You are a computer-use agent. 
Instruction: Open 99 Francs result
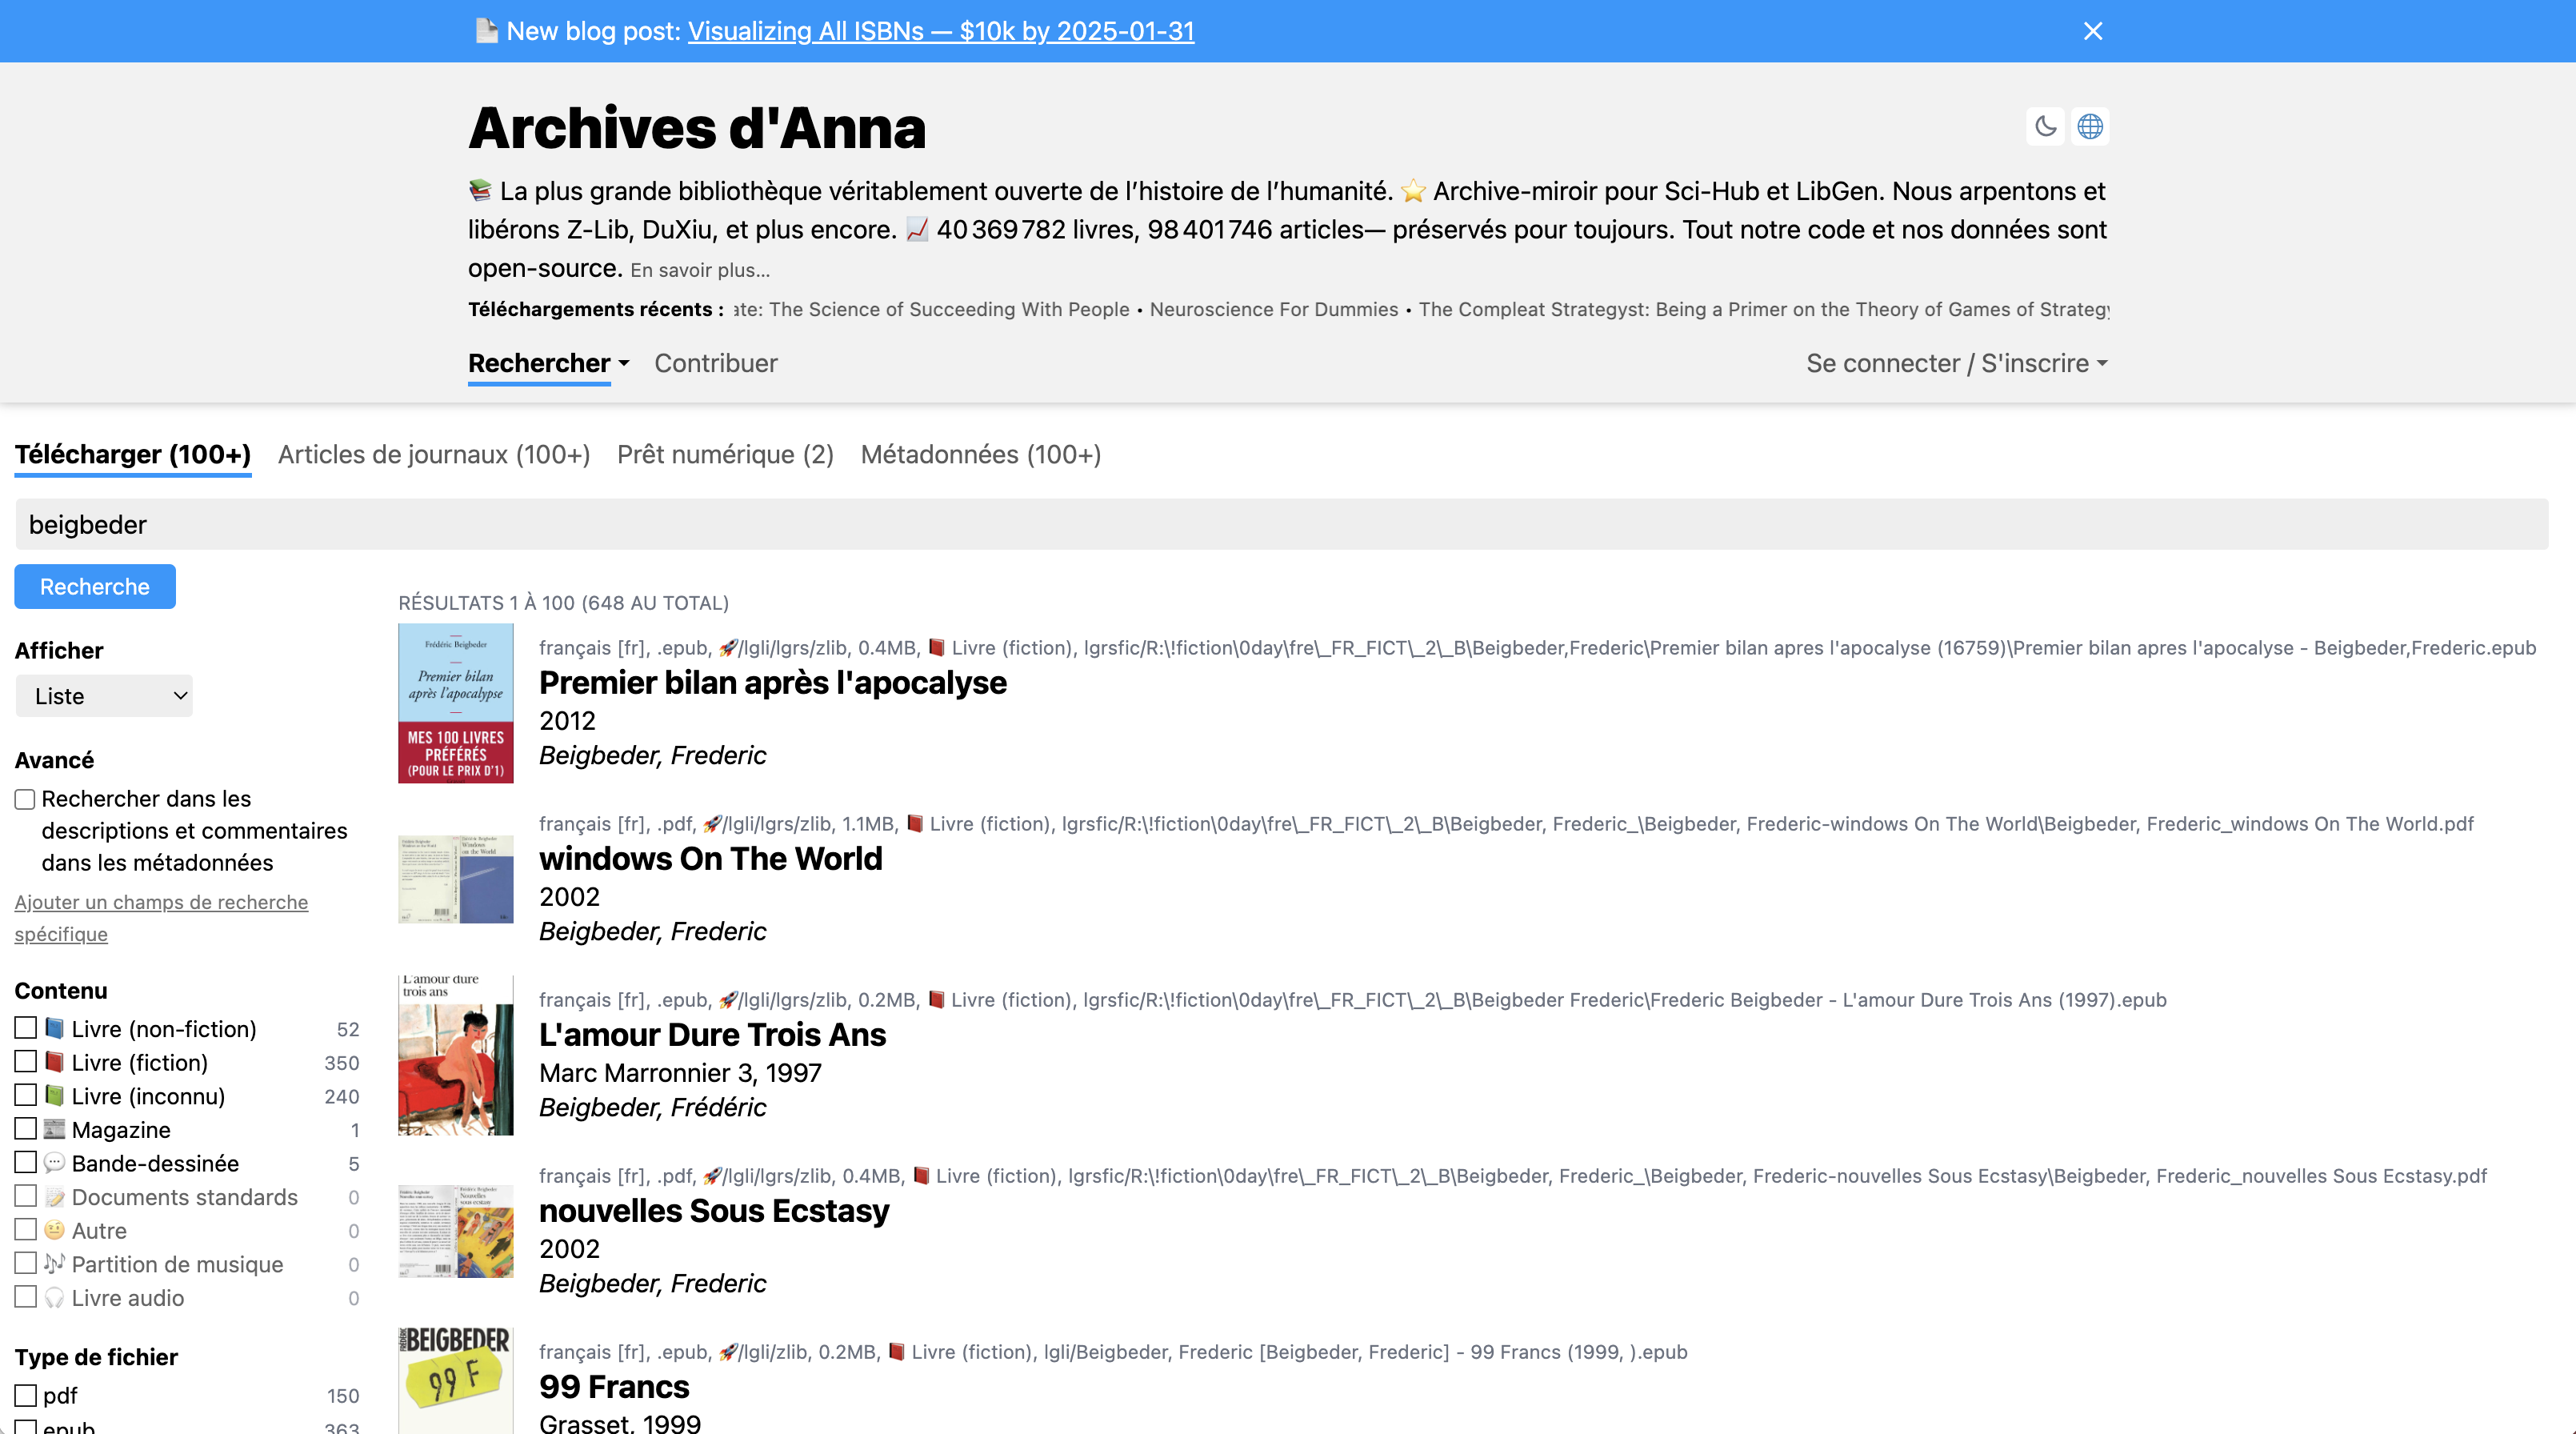(x=614, y=1386)
